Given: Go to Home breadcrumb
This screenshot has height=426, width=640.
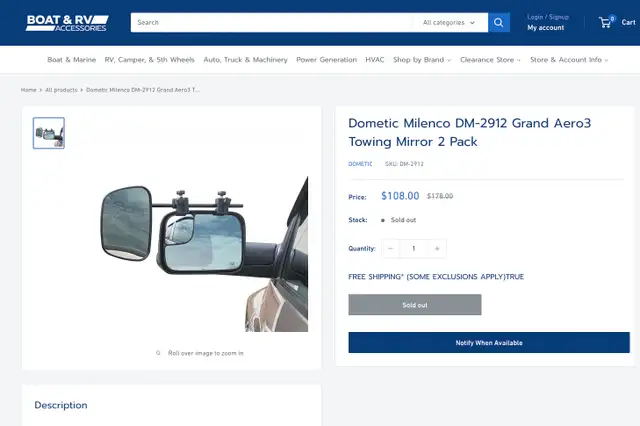Looking at the screenshot, I should [29, 90].
